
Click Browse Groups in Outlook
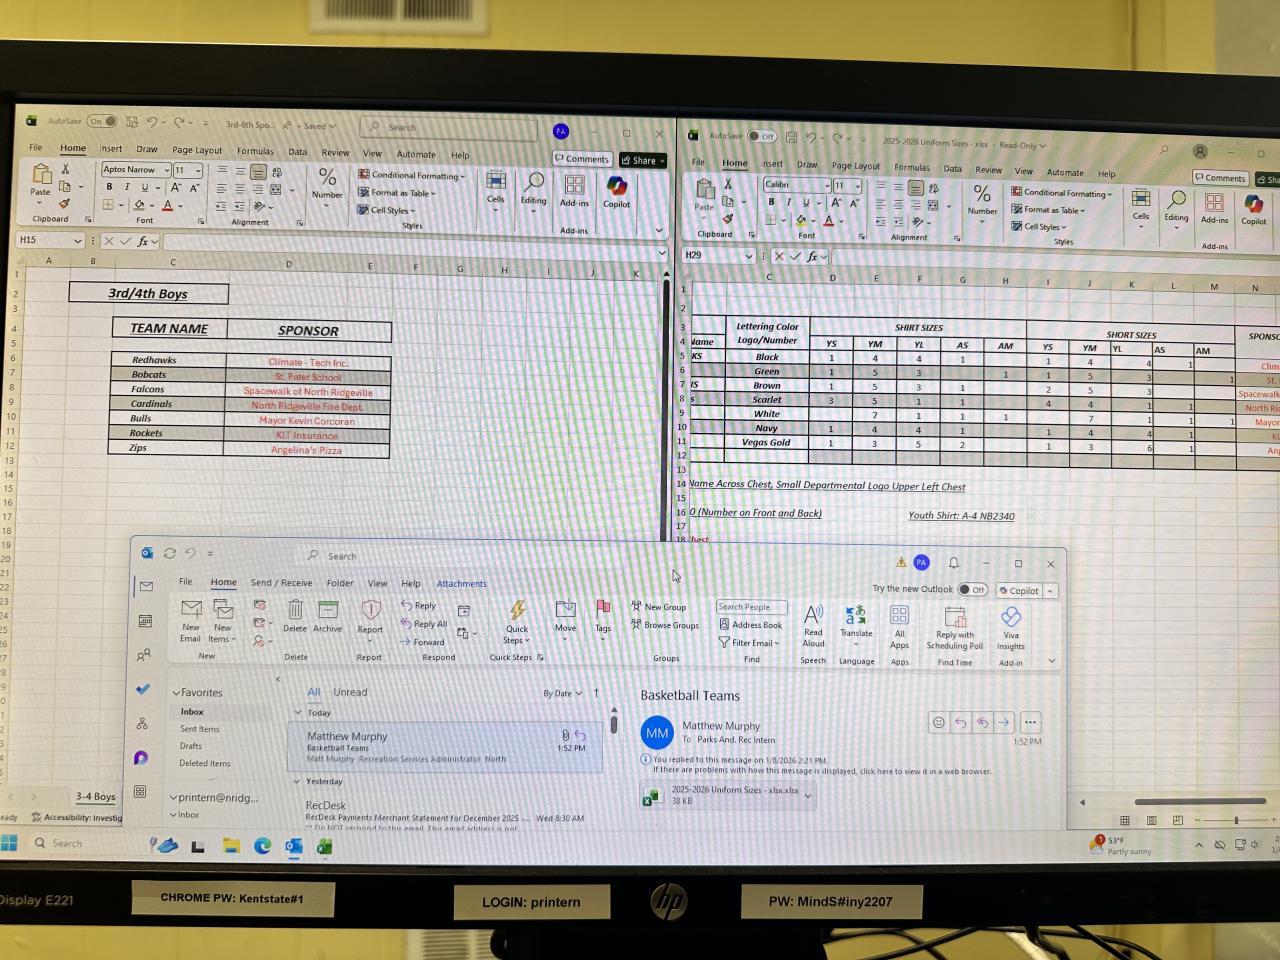coord(665,625)
